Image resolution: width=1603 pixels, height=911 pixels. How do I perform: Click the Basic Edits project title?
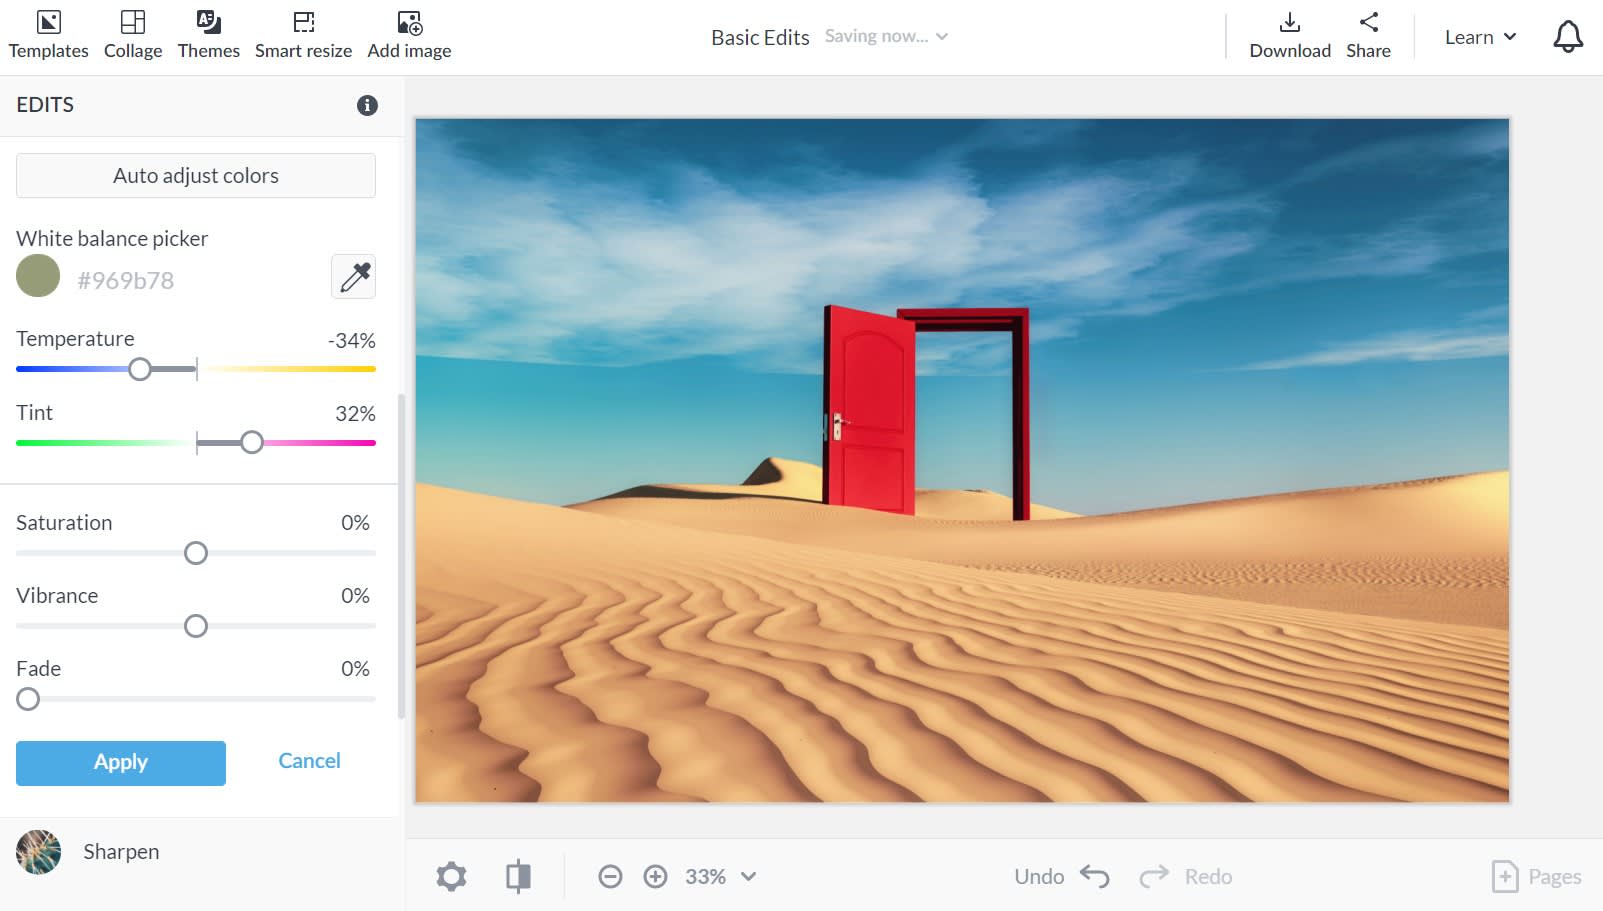point(760,37)
